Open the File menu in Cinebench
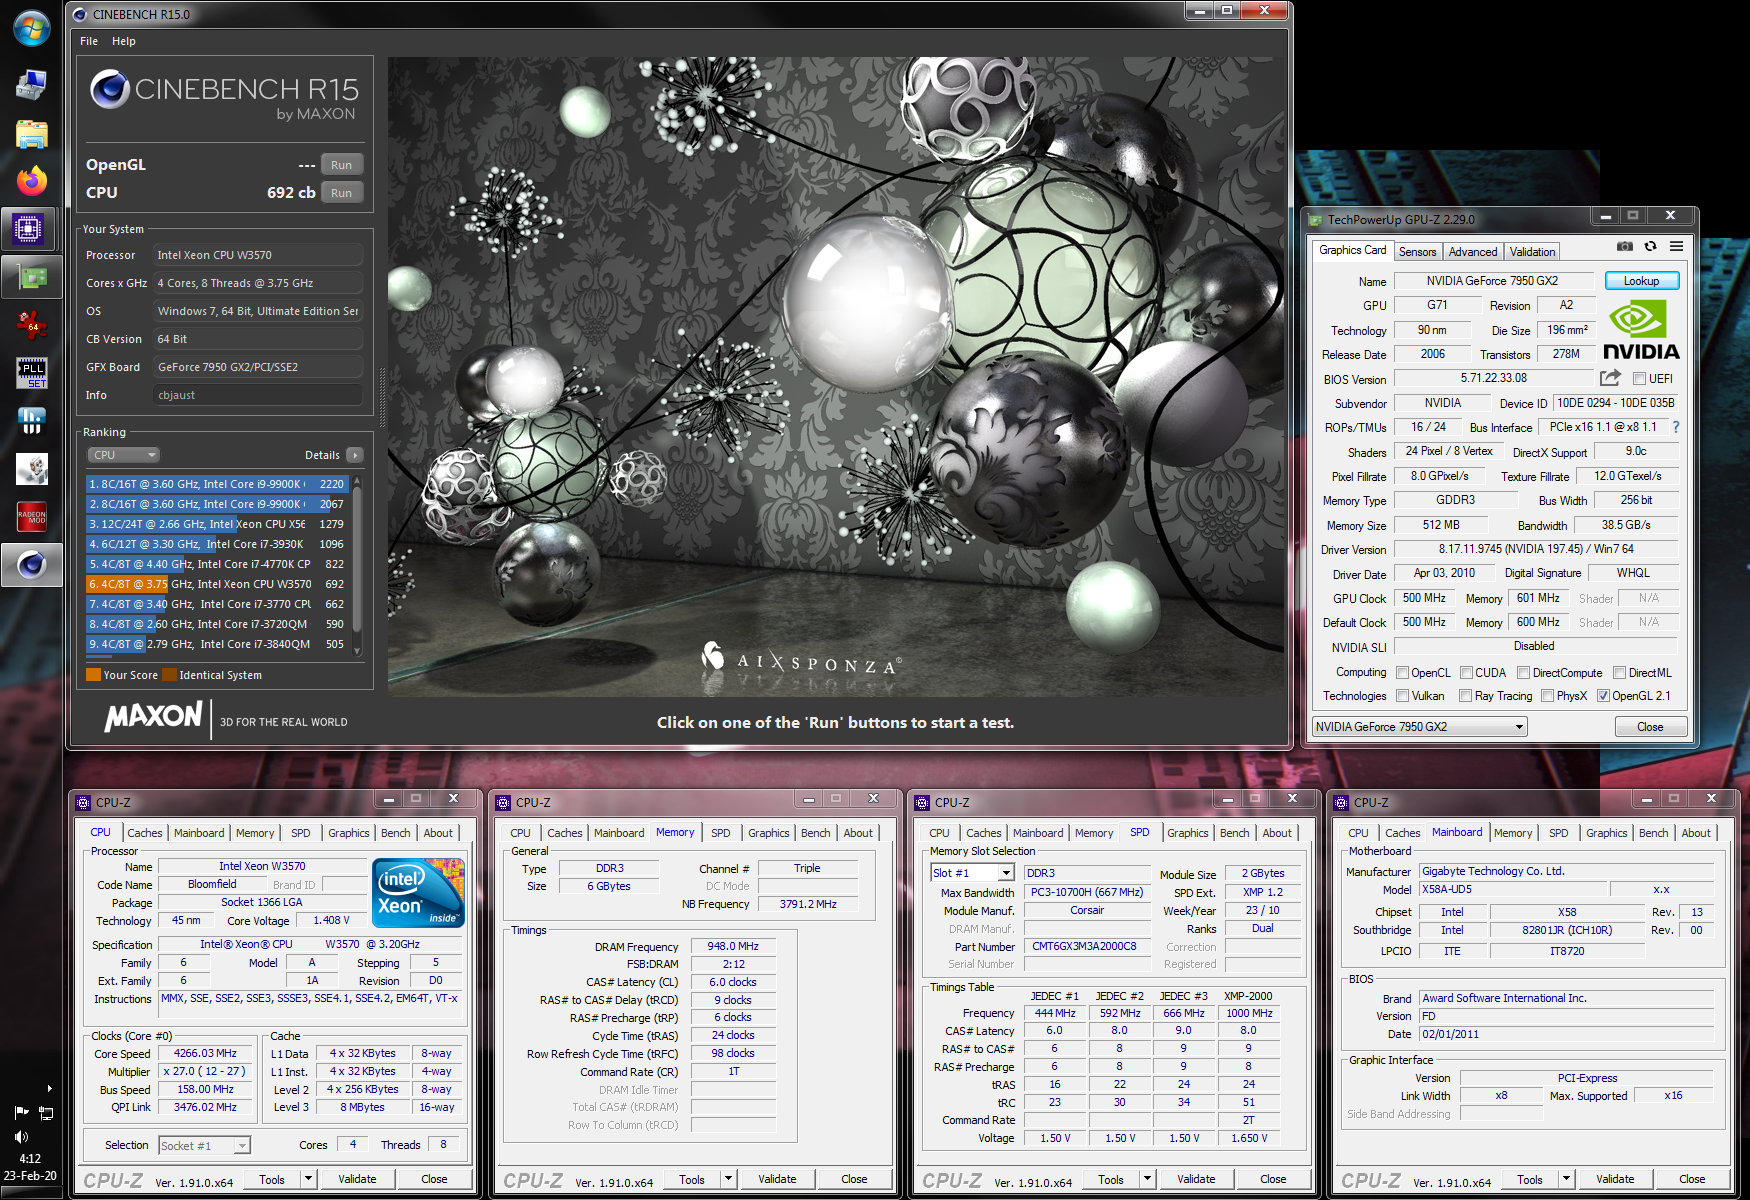This screenshot has height=1200, width=1750. click(89, 41)
